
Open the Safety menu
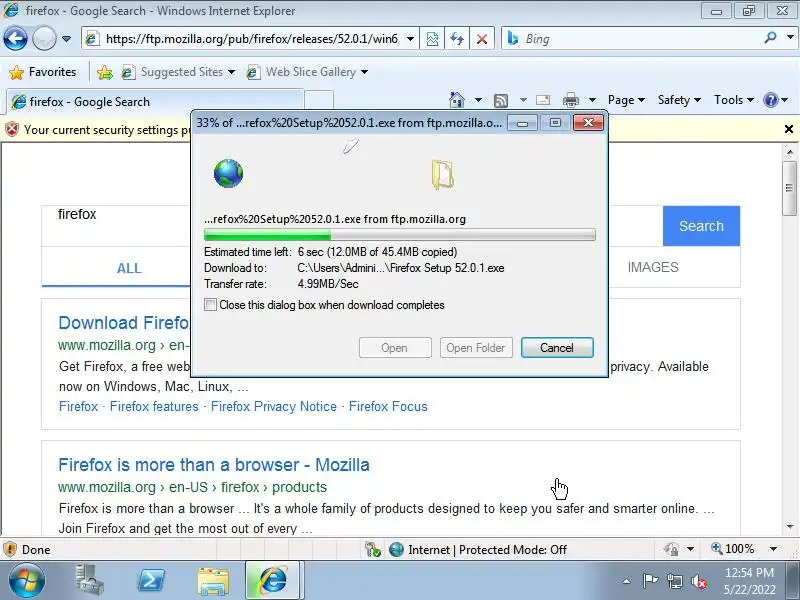[679, 100]
